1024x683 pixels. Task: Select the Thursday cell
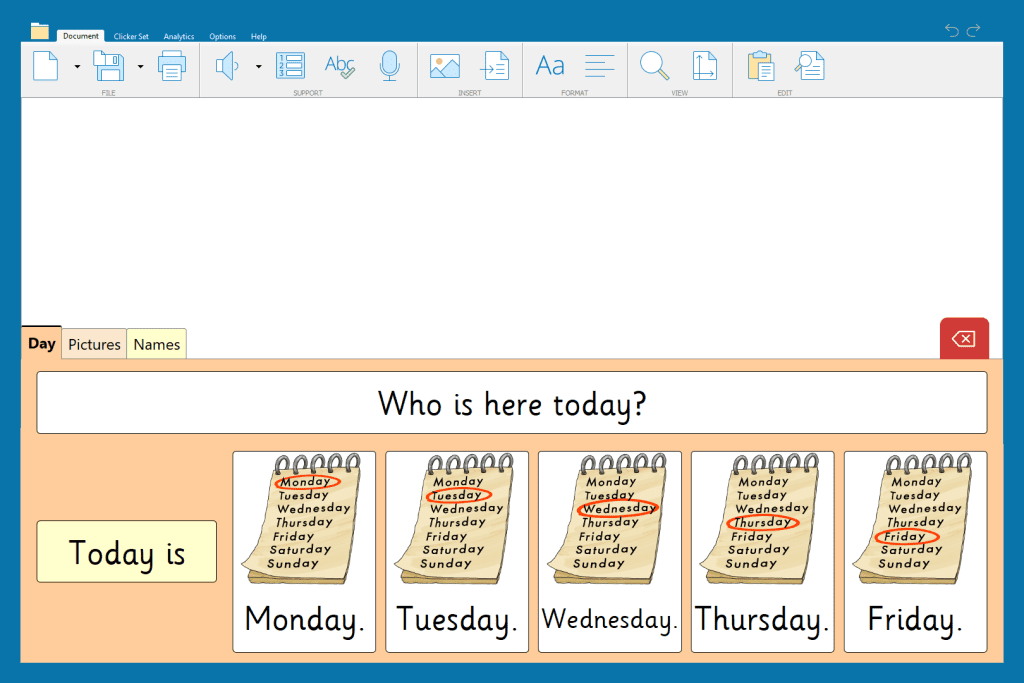(x=763, y=552)
